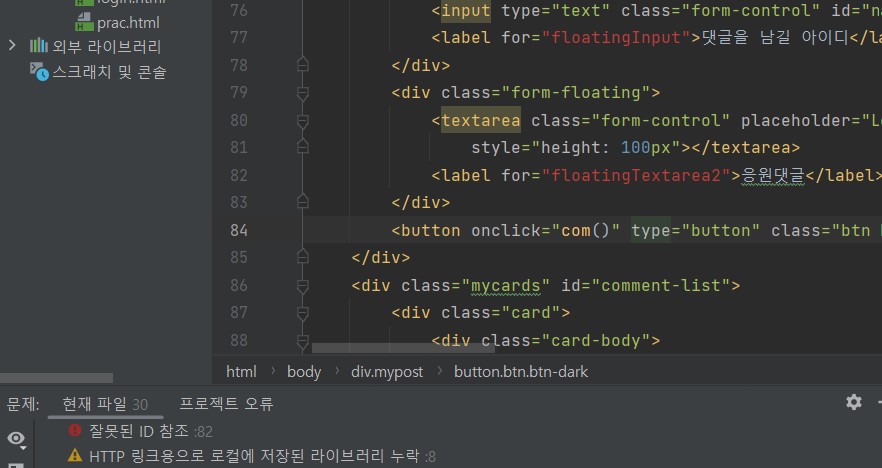The width and height of the screenshot is (882, 468).
Task: Toggle the eye view options icon
Action: coord(16,439)
